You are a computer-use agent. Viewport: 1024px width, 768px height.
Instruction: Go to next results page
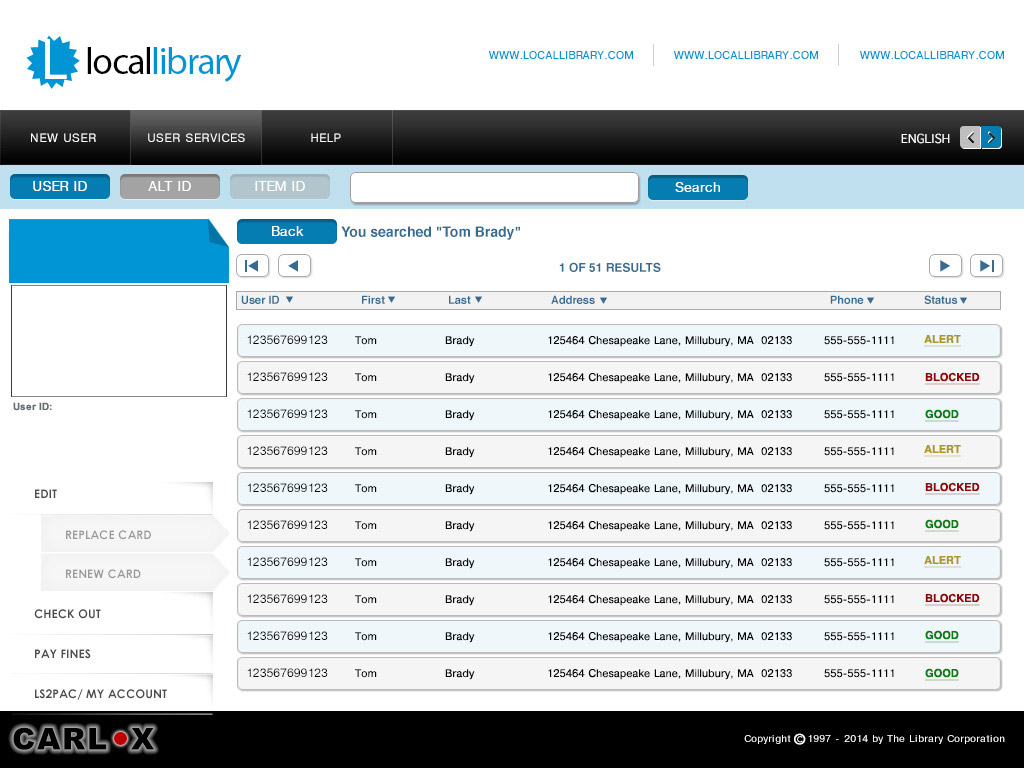945,266
